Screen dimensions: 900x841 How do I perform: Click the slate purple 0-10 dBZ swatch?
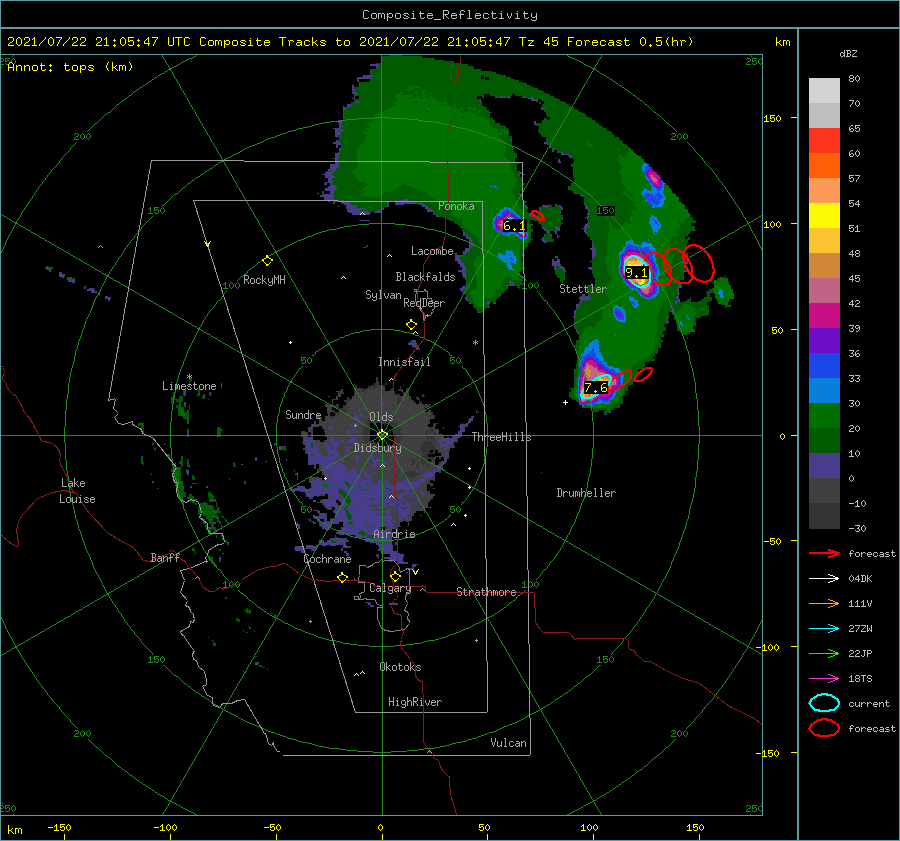coord(824,466)
